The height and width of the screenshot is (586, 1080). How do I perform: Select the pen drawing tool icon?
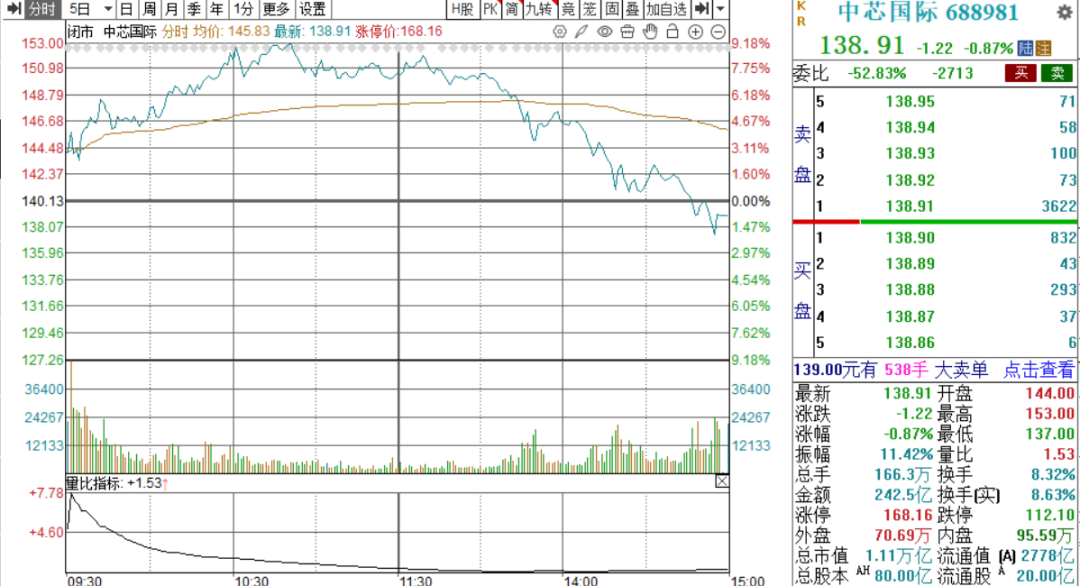(x=583, y=32)
